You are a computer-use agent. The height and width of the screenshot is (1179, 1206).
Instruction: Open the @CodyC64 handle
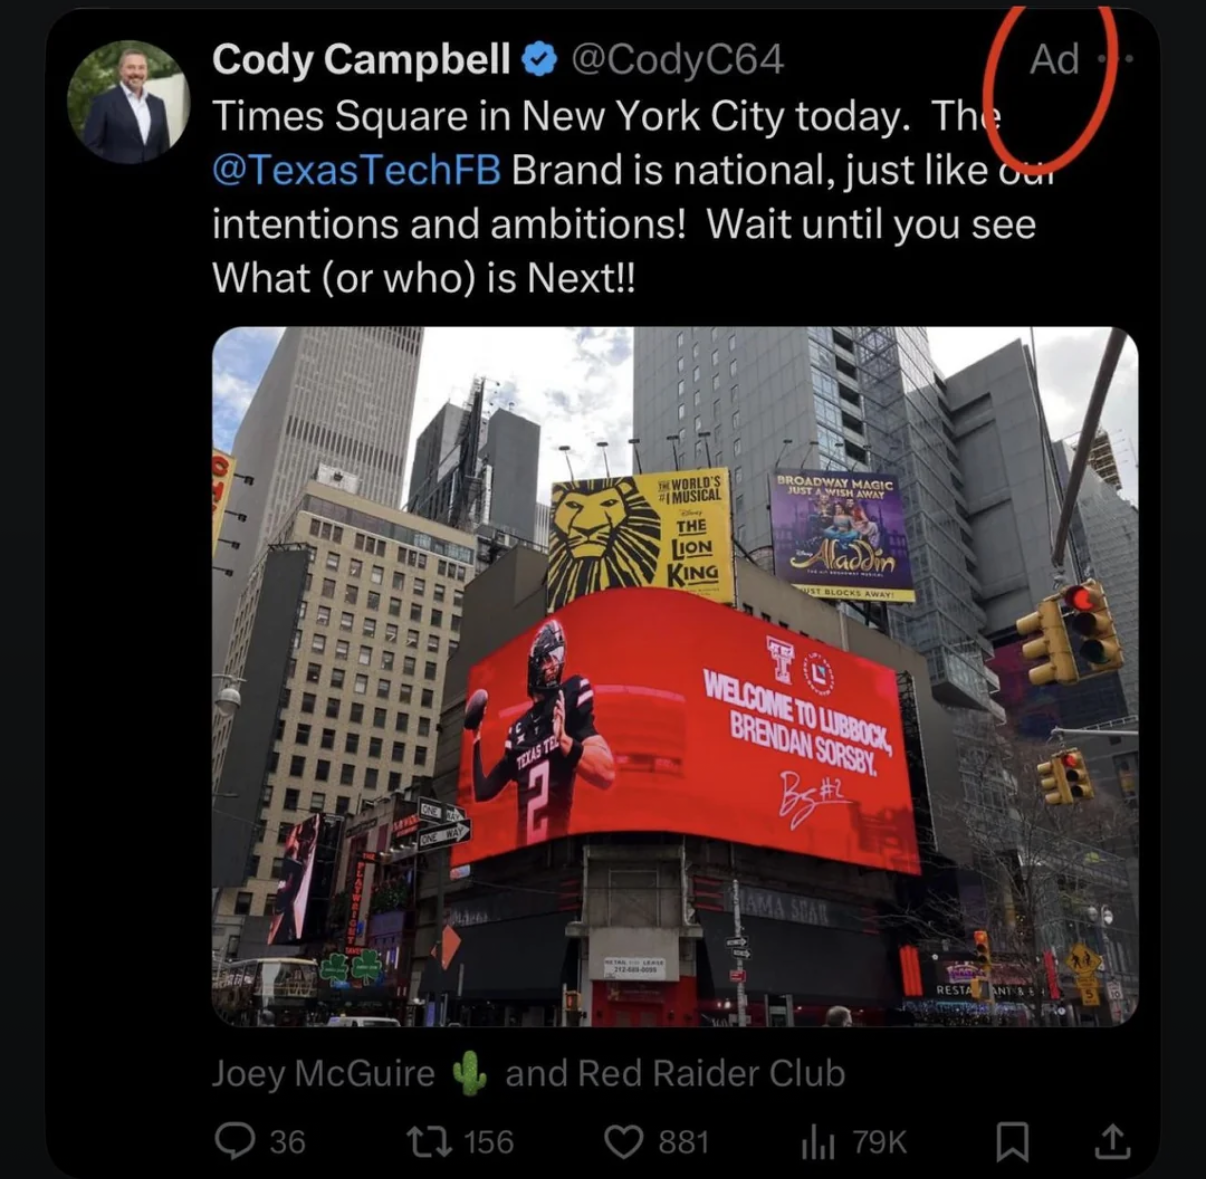tap(677, 60)
